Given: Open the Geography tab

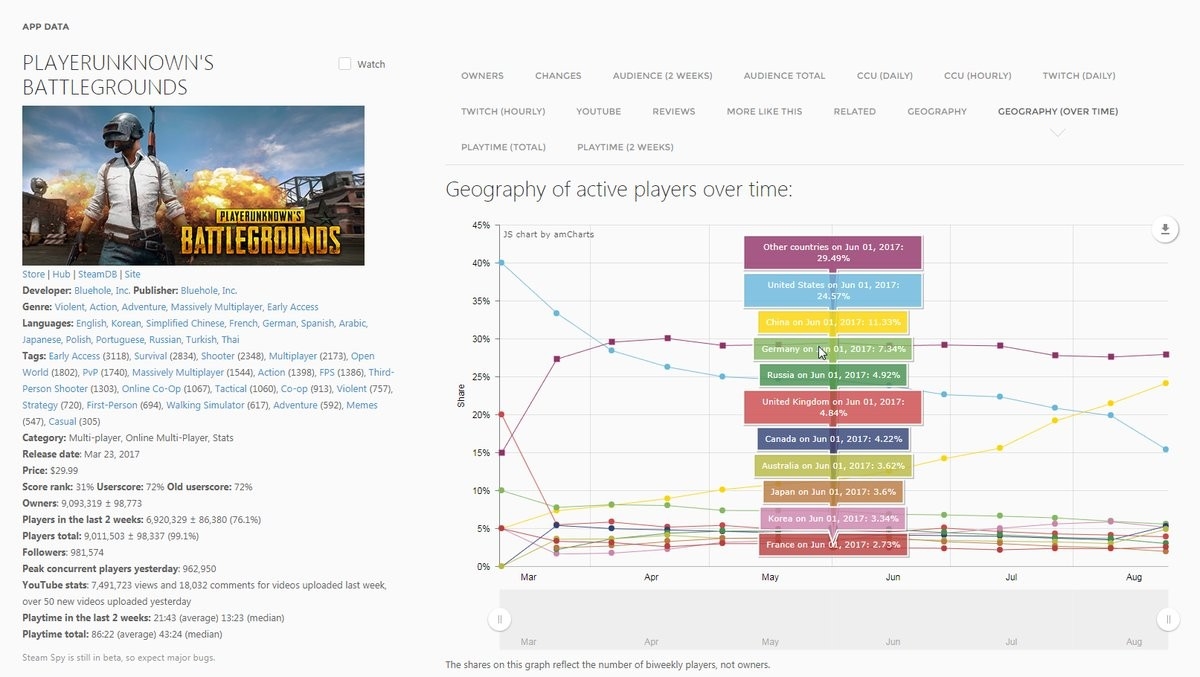Looking at the screenshot, I should pyautogui.click(x=936, y=112).
